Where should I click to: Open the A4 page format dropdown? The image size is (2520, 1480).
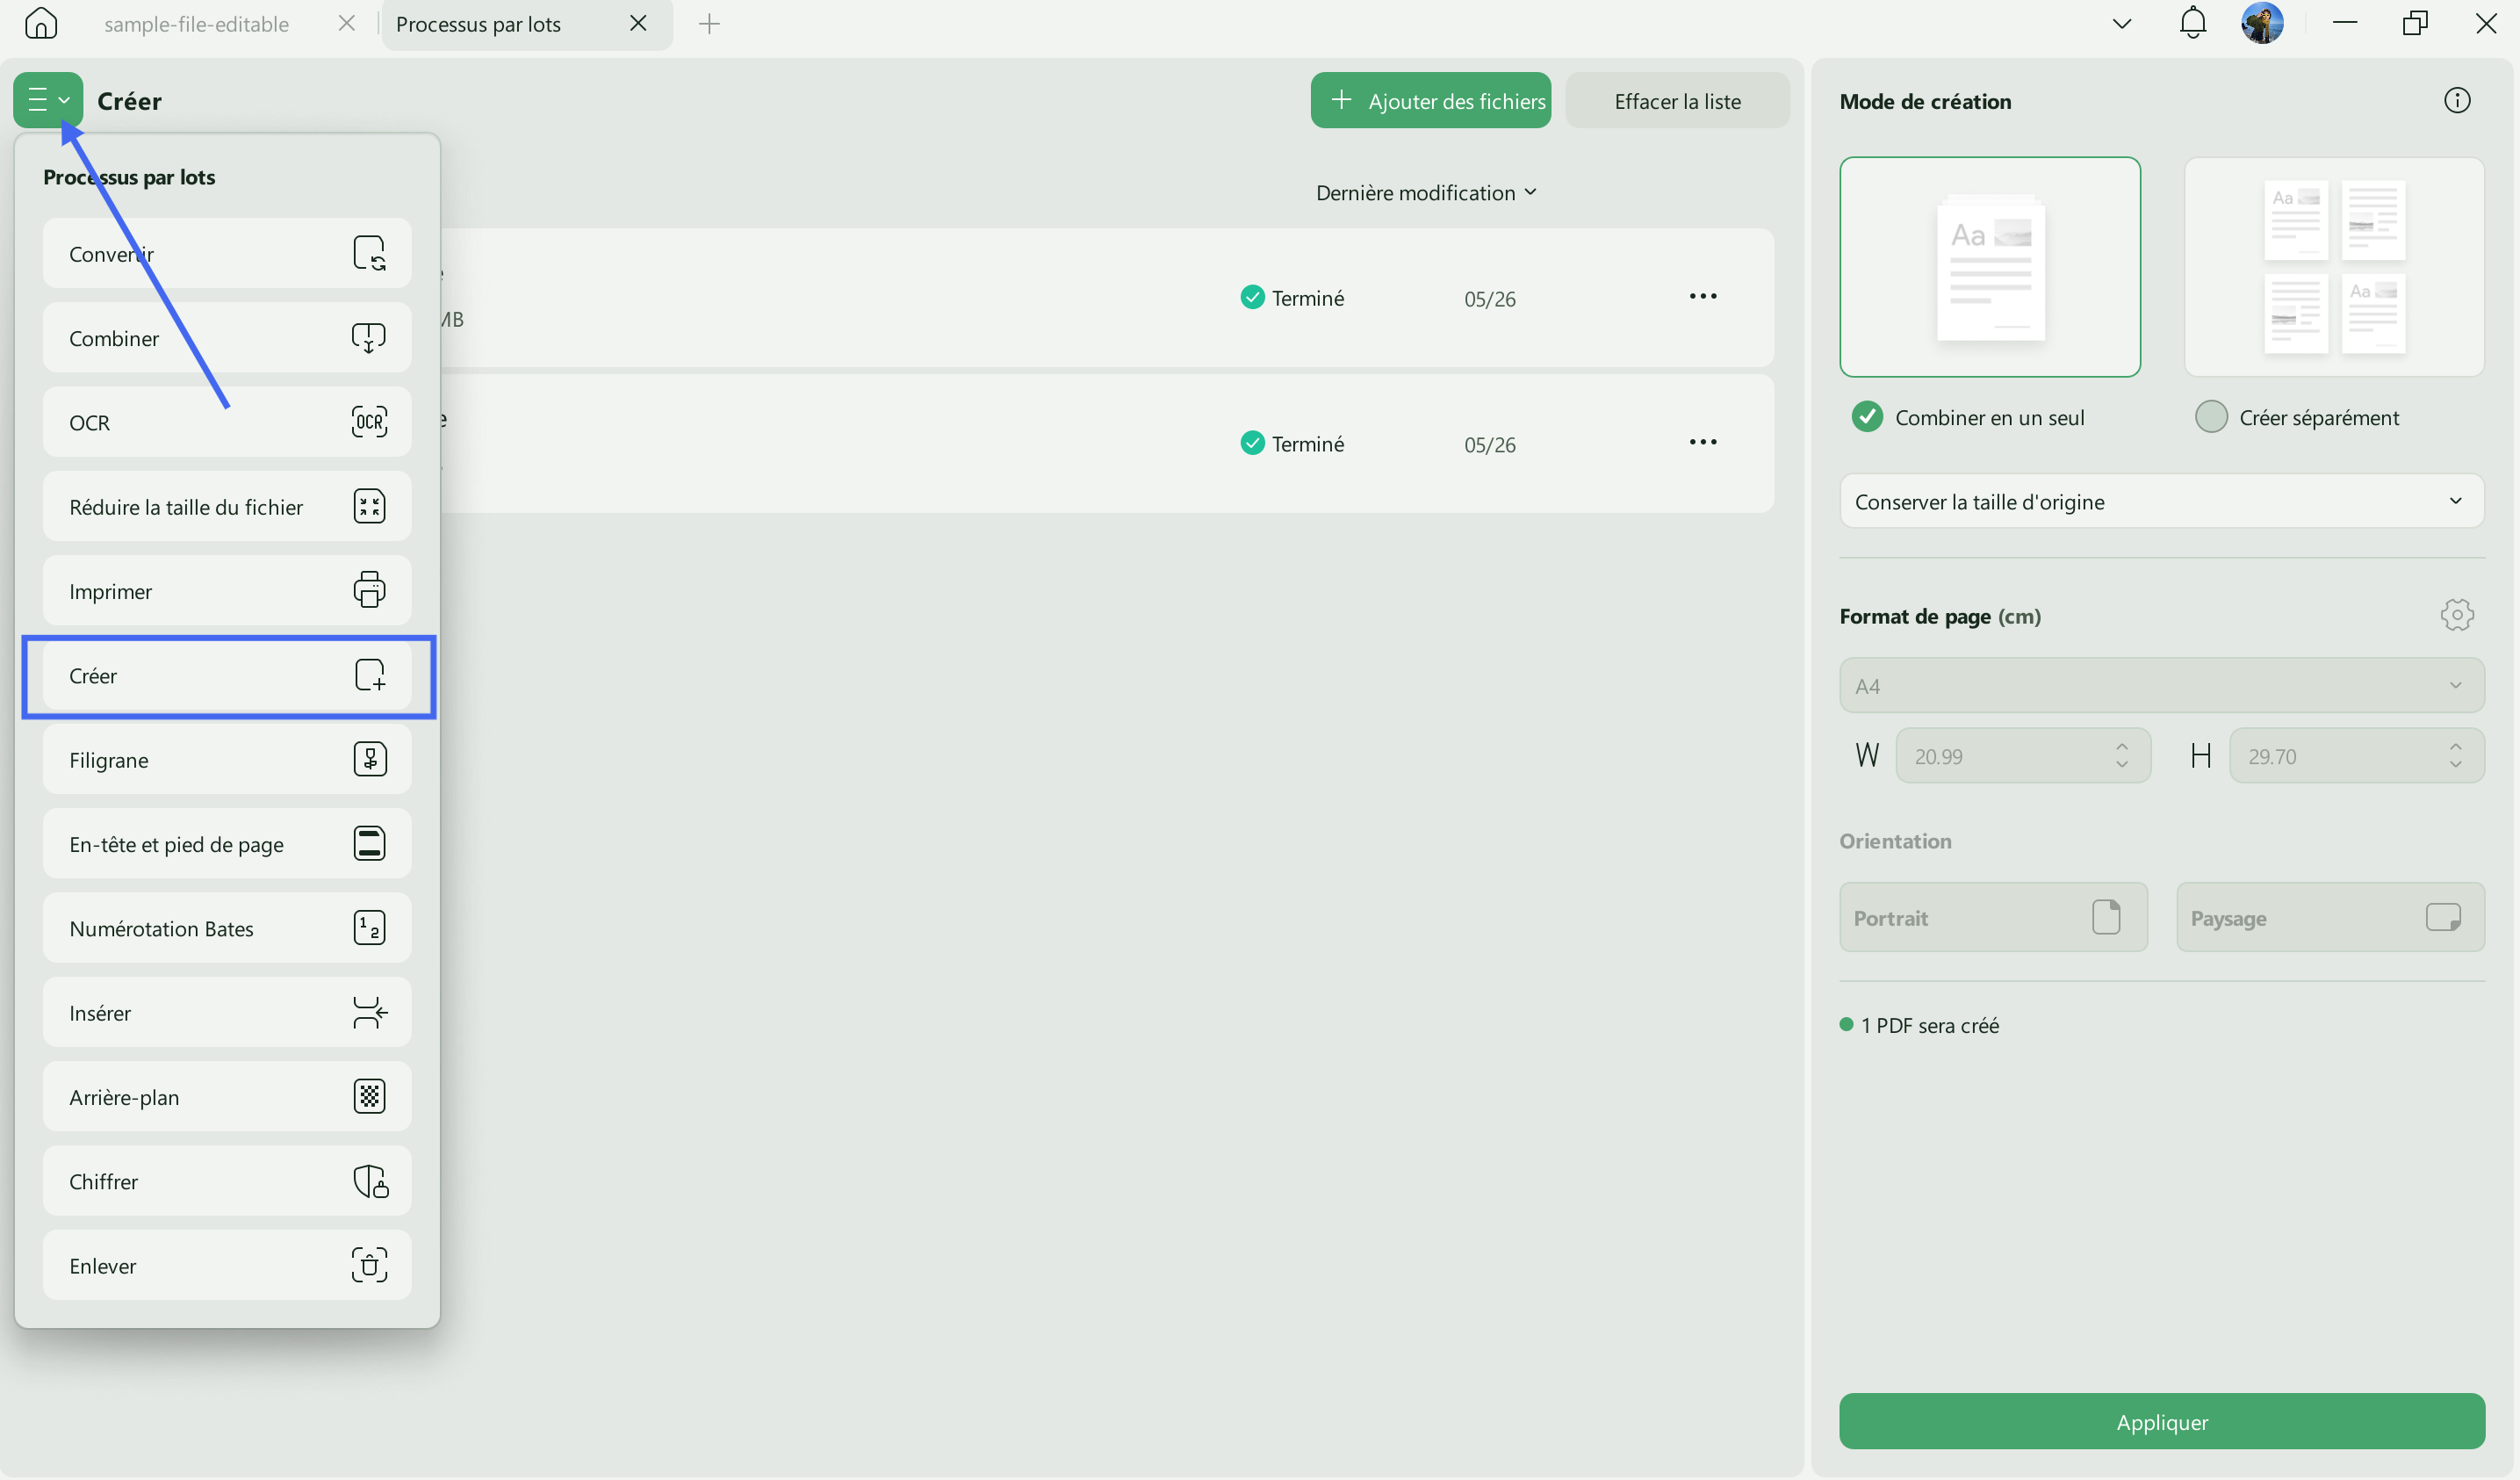[2161, 685]
